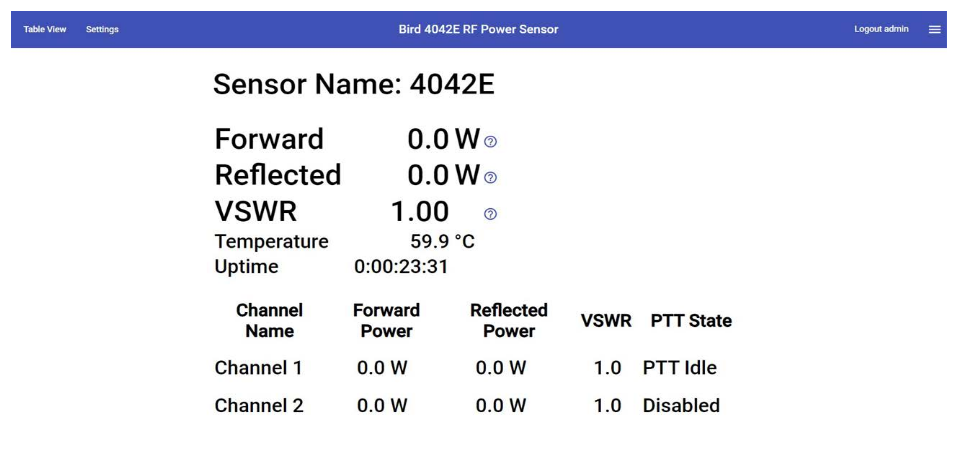This screenshot has height=458, width=962.
Task: Open the Settings page
Action: click(x=102, y=29)
